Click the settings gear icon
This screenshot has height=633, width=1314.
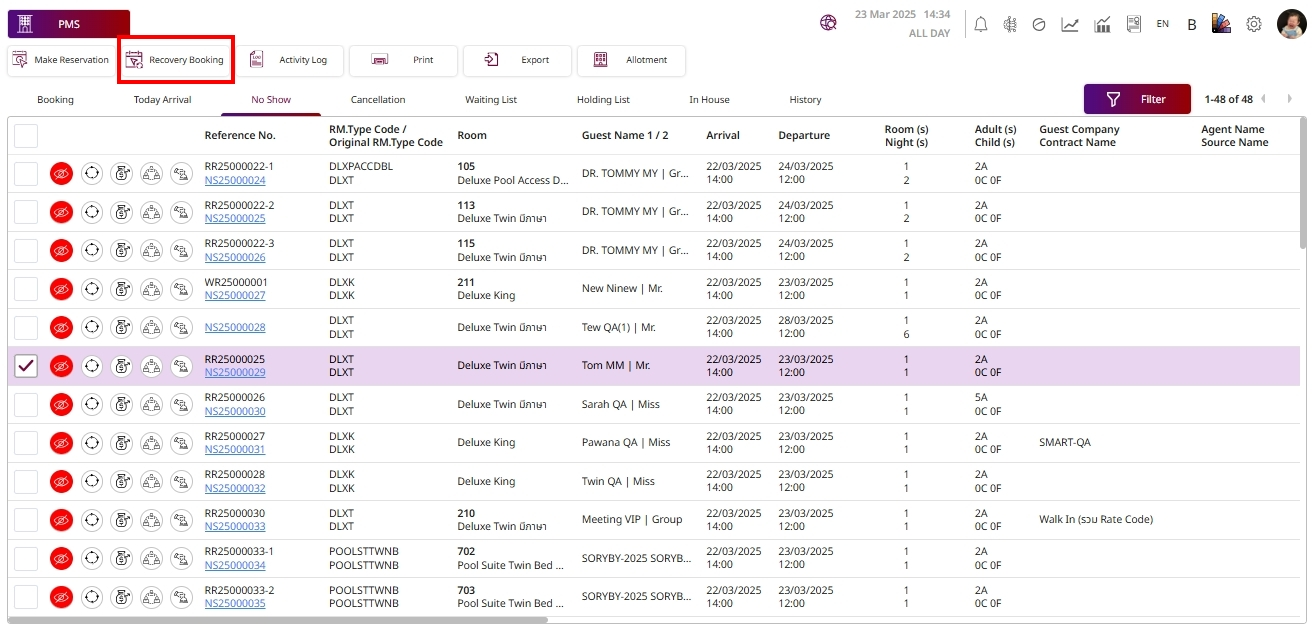pyautogui.click(x=1253, y=24)
